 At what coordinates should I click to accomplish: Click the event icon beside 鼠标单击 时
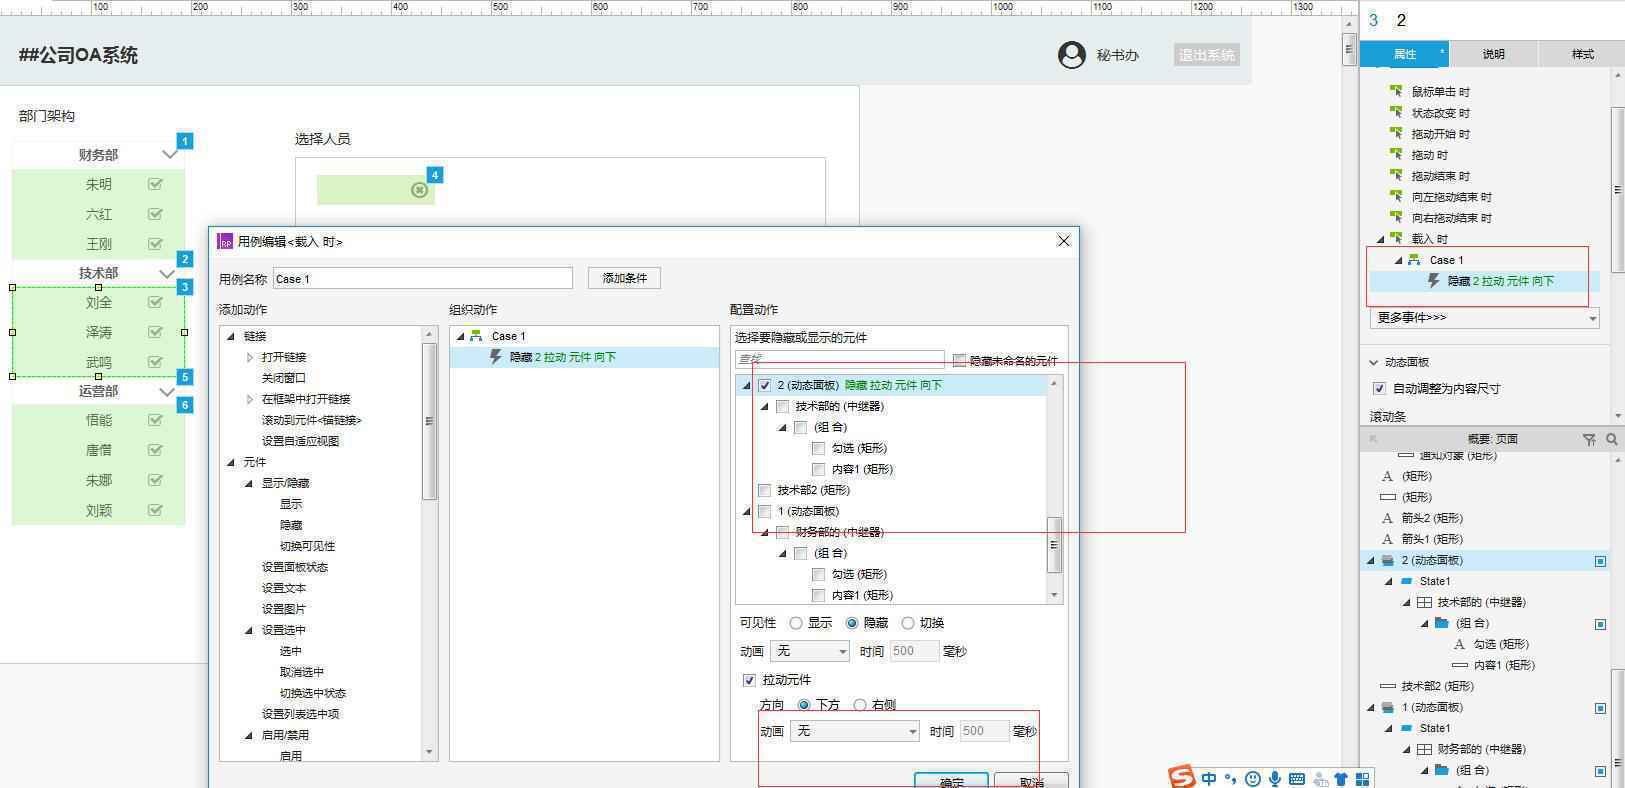tap(1396, 91)
